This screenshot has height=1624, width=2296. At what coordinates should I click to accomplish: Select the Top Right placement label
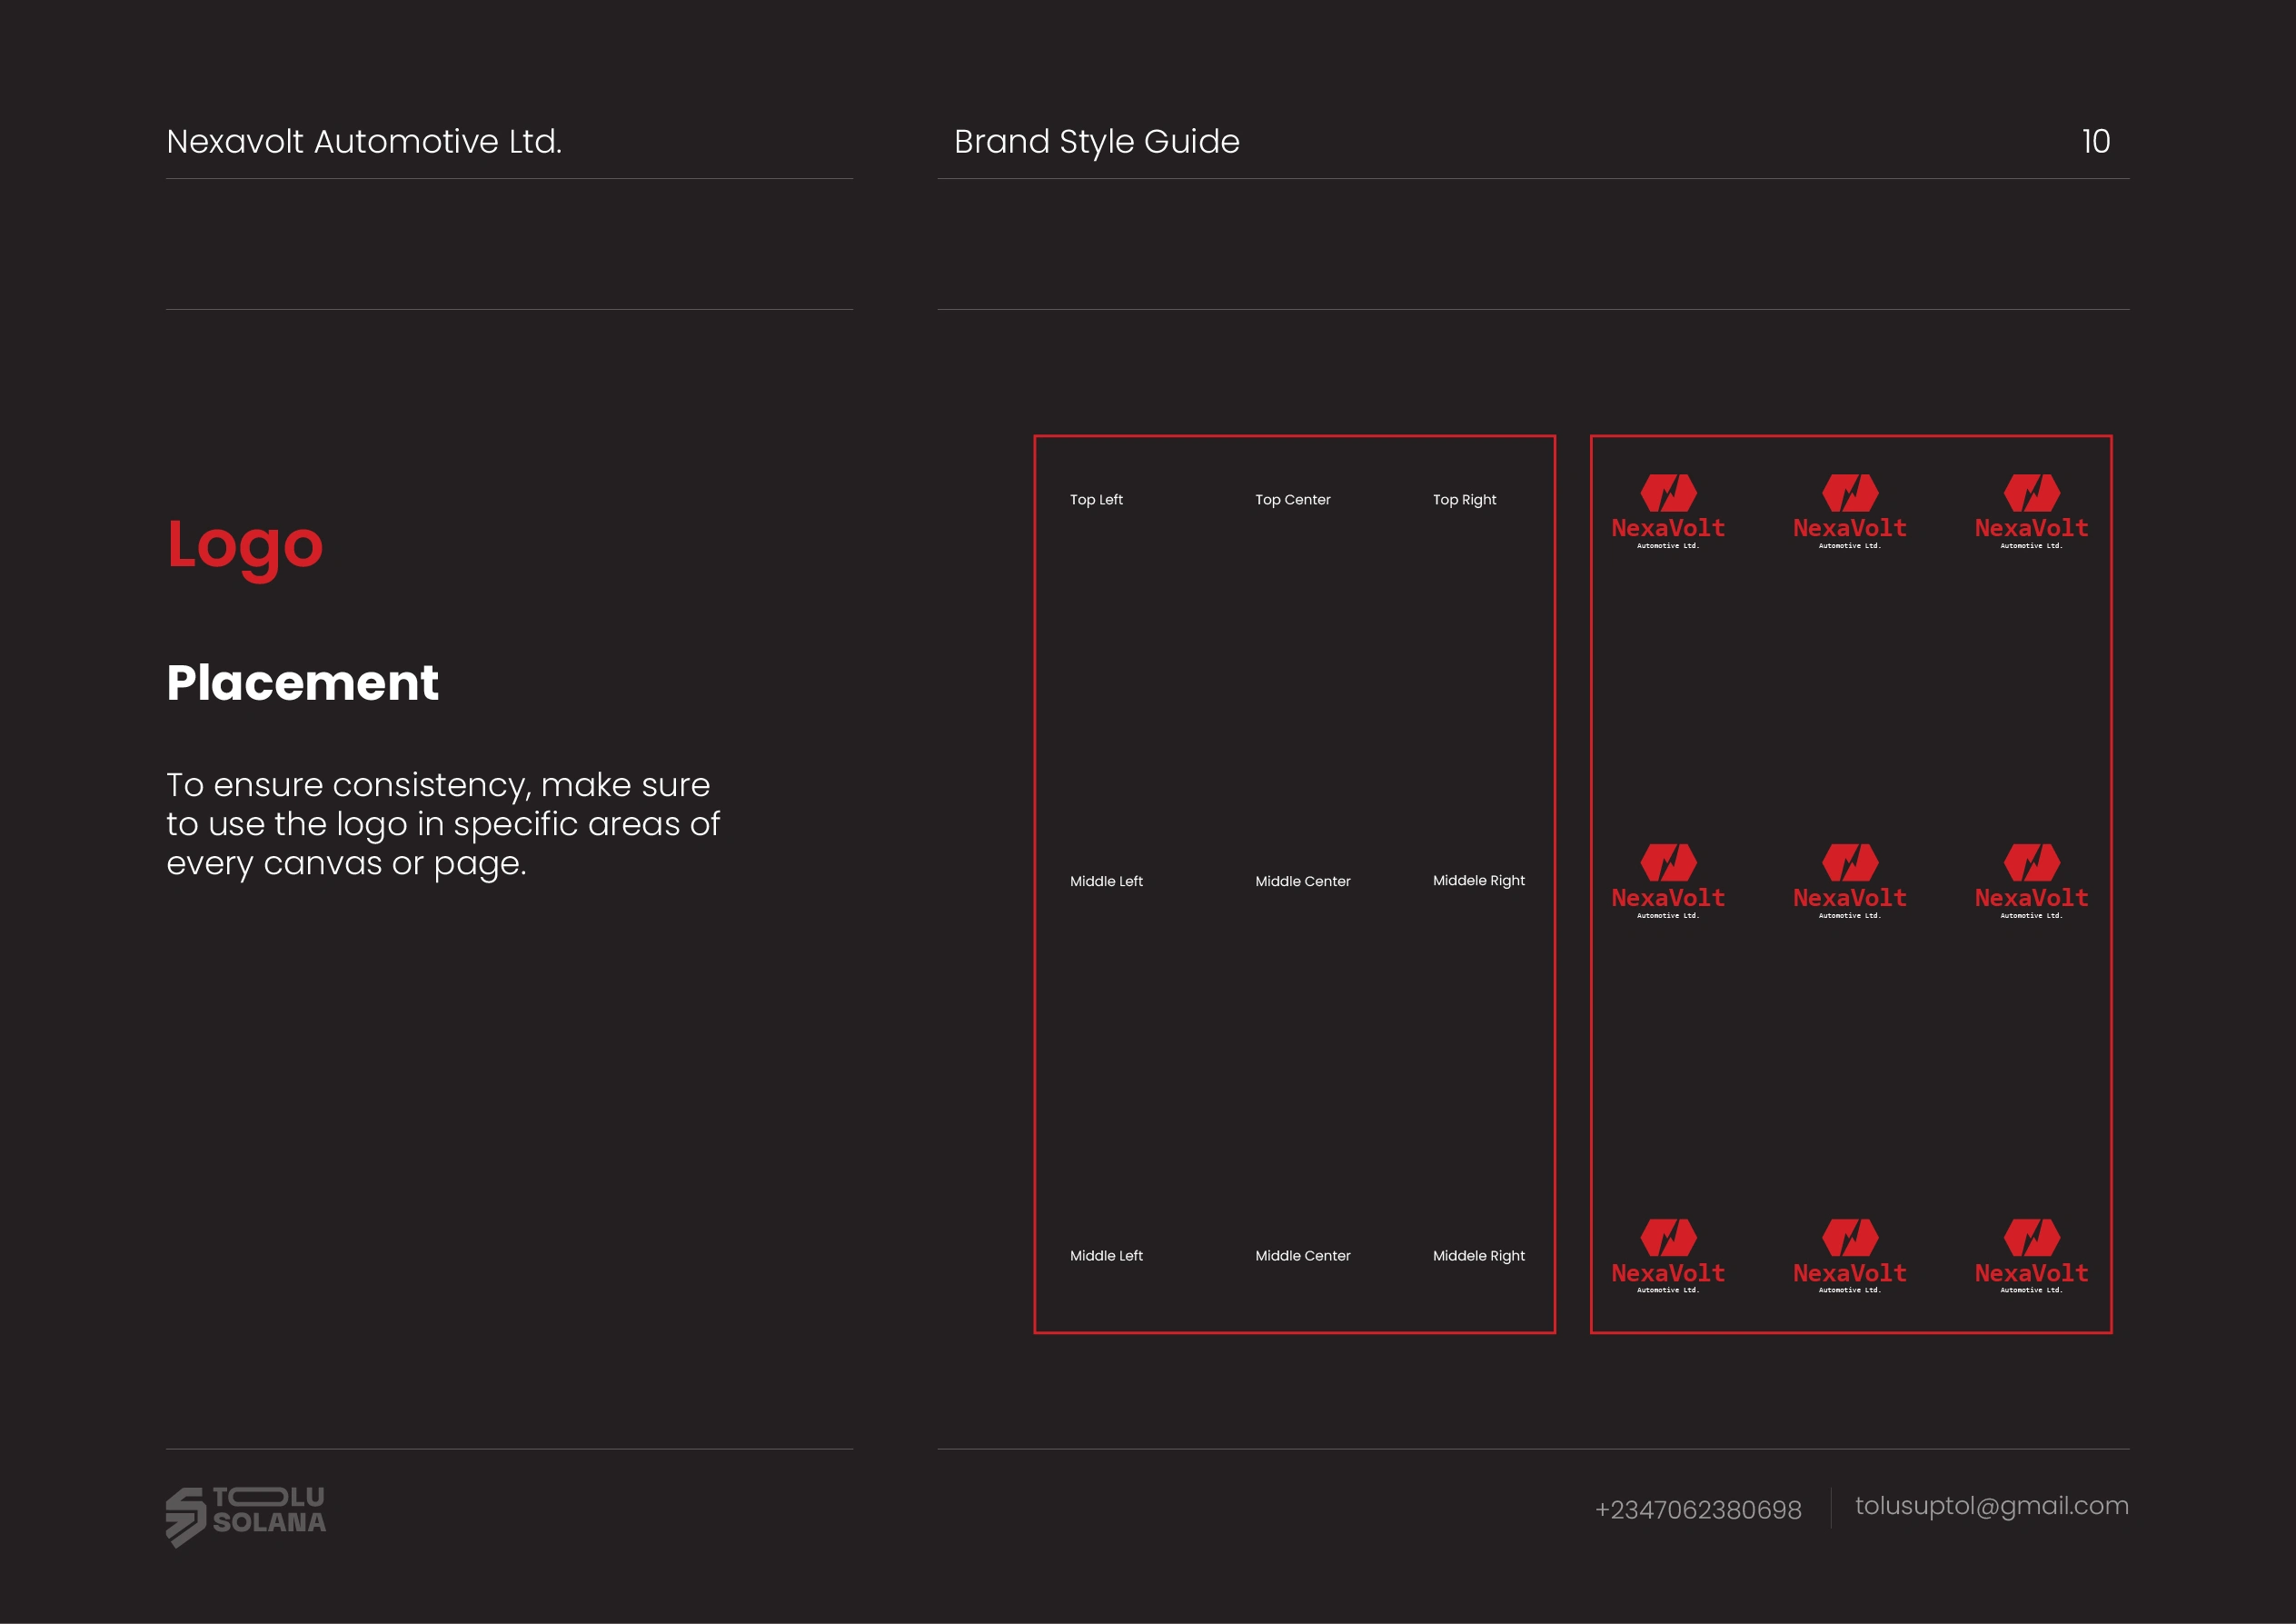point(1464,499)
